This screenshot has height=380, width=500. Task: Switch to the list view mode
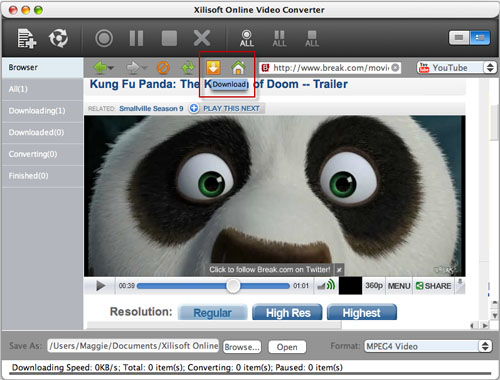(480, 38)
